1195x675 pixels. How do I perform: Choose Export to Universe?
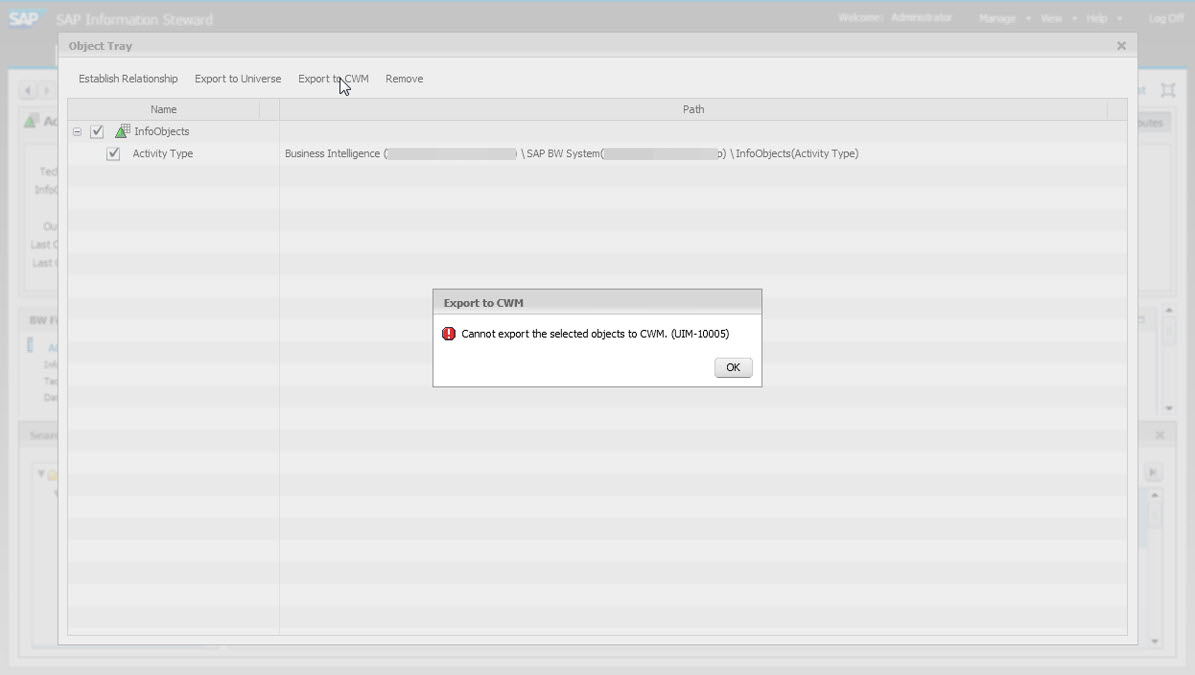click(238, 78)
